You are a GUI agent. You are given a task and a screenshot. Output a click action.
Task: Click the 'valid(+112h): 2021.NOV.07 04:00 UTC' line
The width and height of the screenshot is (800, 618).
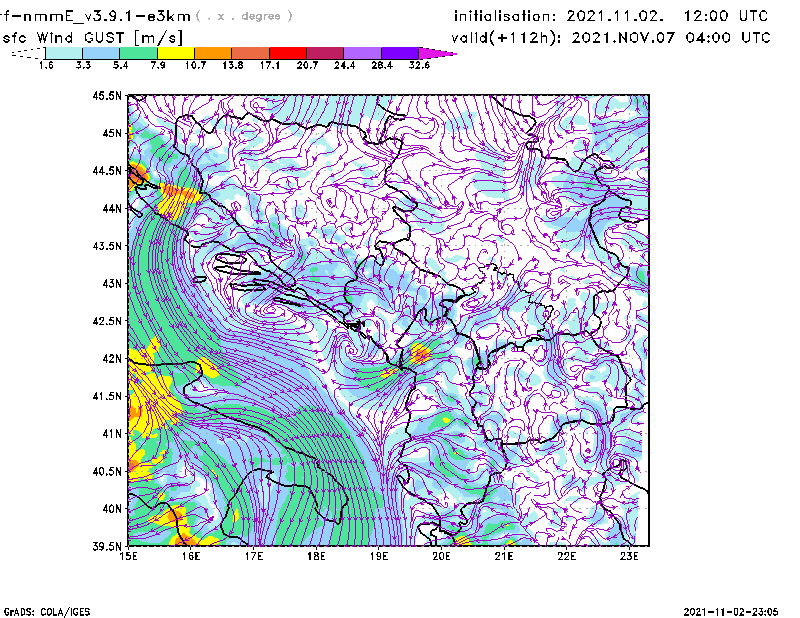(x=611, y=38)
